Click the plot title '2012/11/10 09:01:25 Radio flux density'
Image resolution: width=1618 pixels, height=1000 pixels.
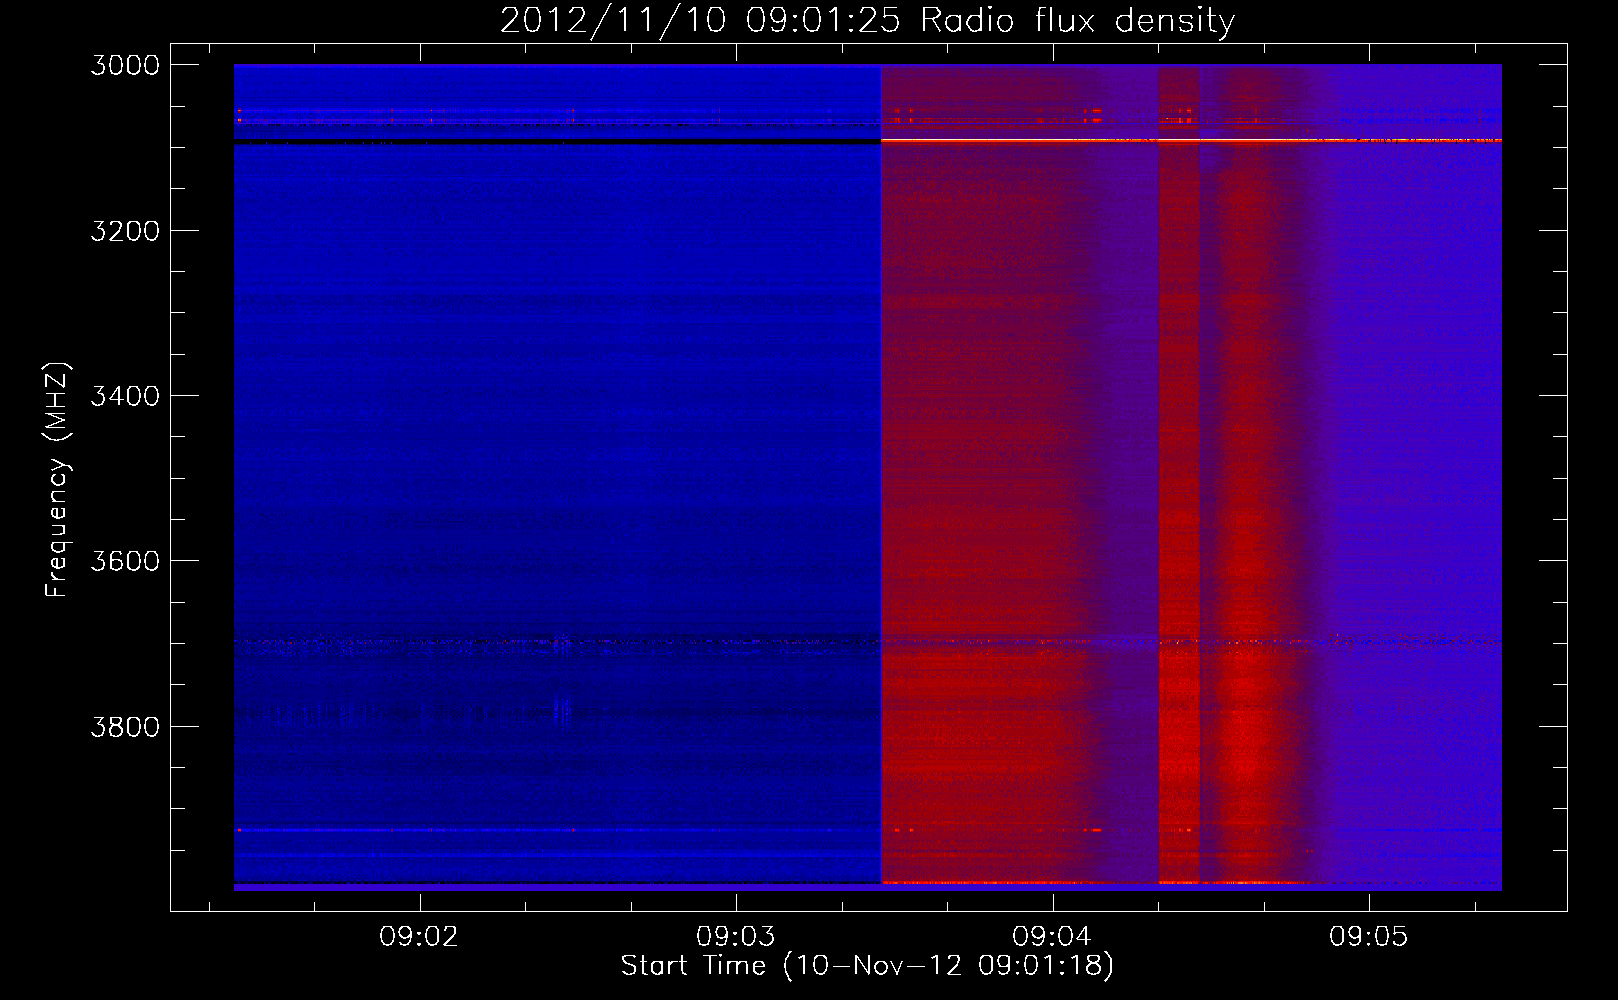(x=868, y=21)
